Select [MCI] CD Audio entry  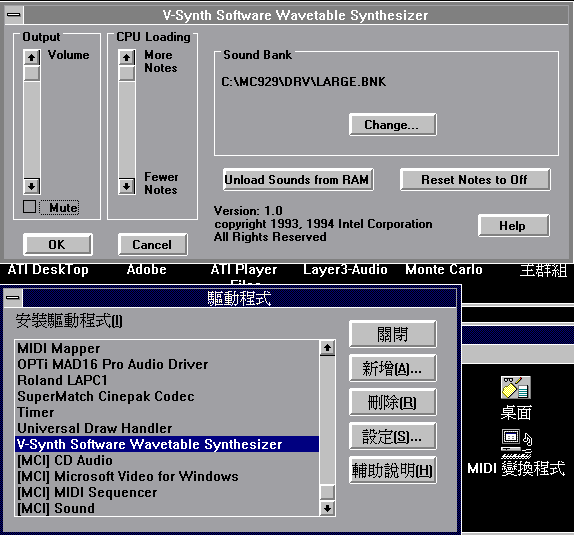pos(167,460)
